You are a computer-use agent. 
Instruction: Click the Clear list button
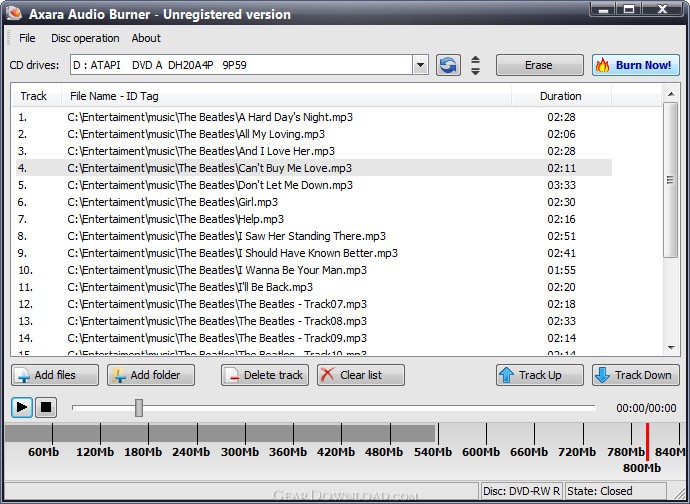tap(361, 375)
